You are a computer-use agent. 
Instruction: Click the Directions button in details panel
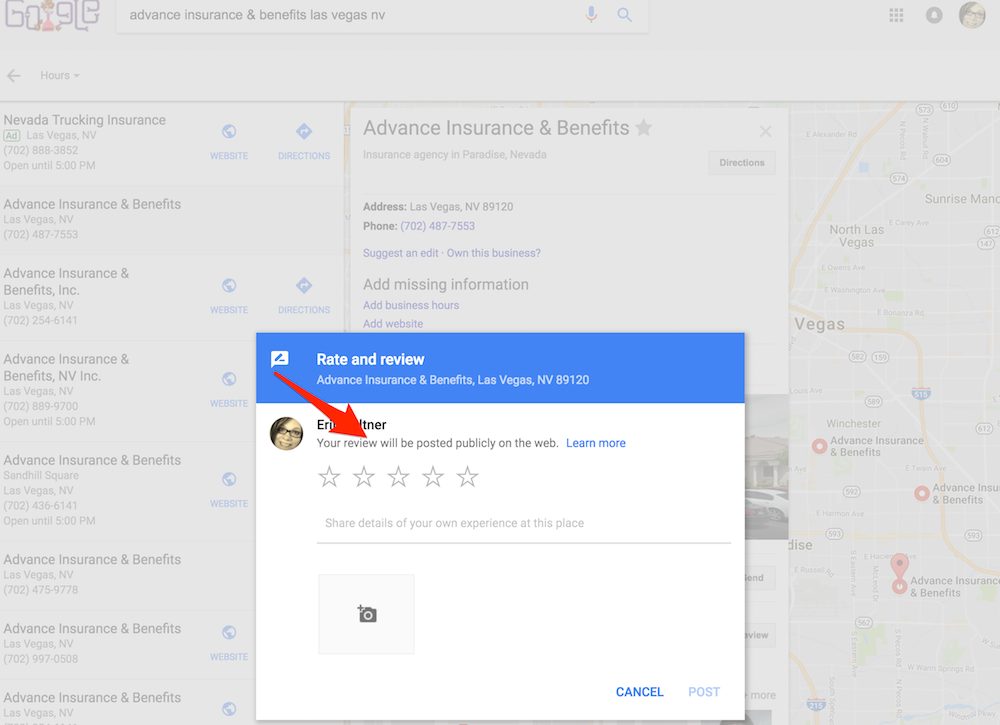(742, 163)
